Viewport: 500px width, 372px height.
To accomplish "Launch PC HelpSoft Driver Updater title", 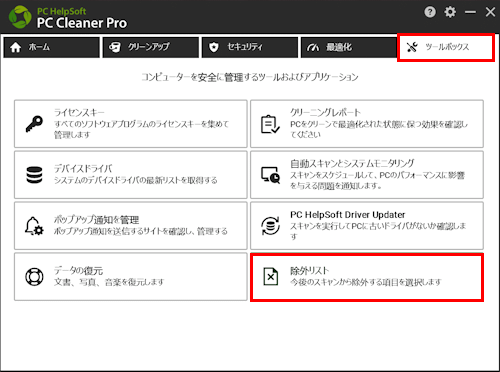I will 348,214.
